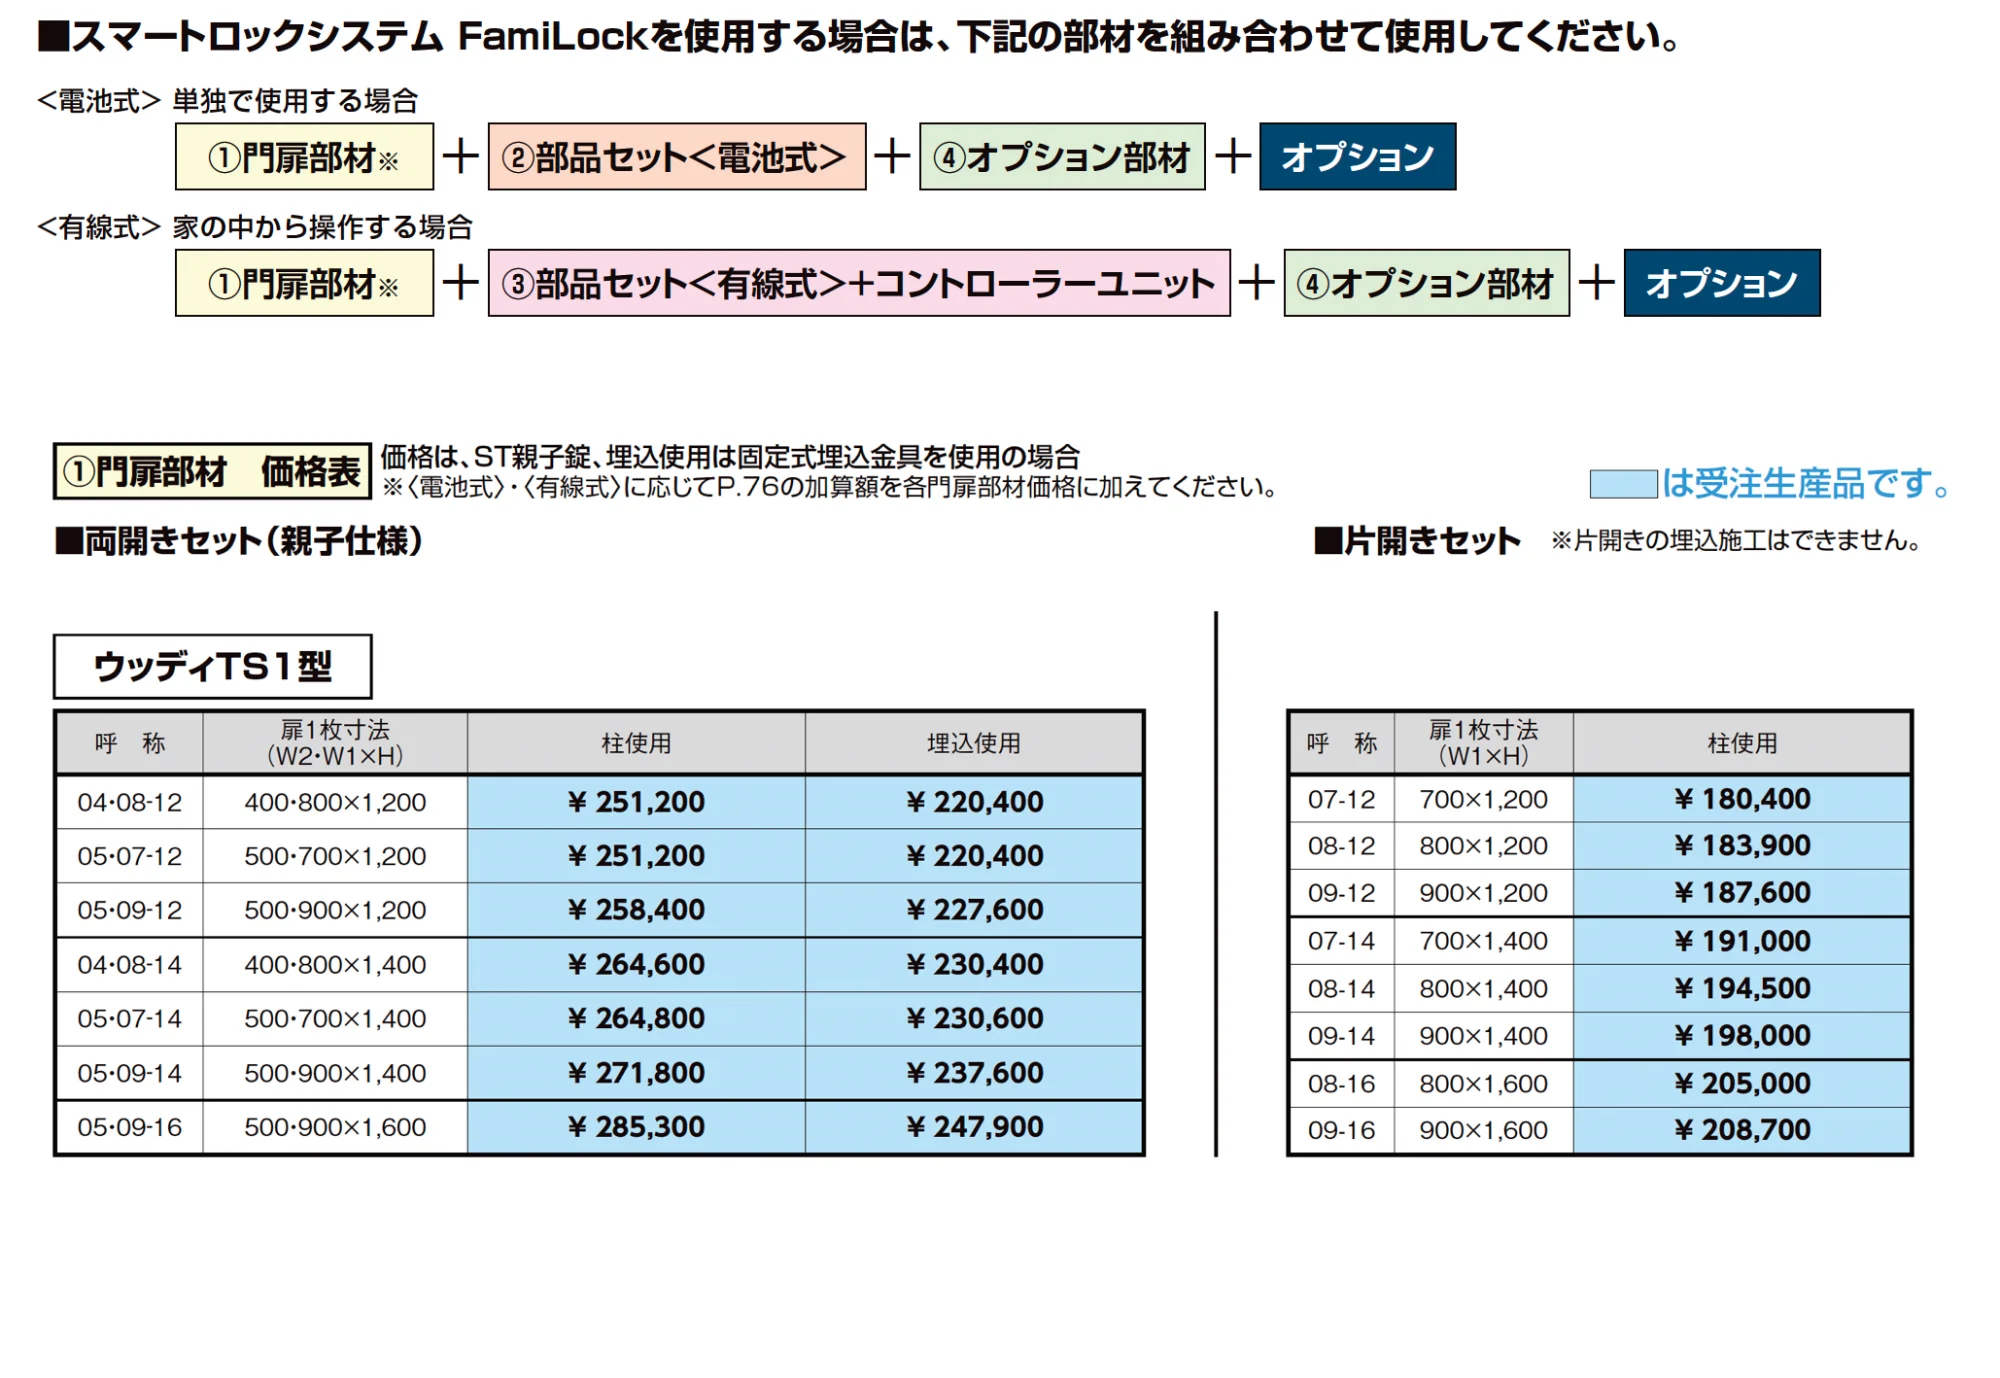Click the ¥ 183,900 price cell
The width and height of the screenshot is (2000, 1378).
pos(1742,846)
